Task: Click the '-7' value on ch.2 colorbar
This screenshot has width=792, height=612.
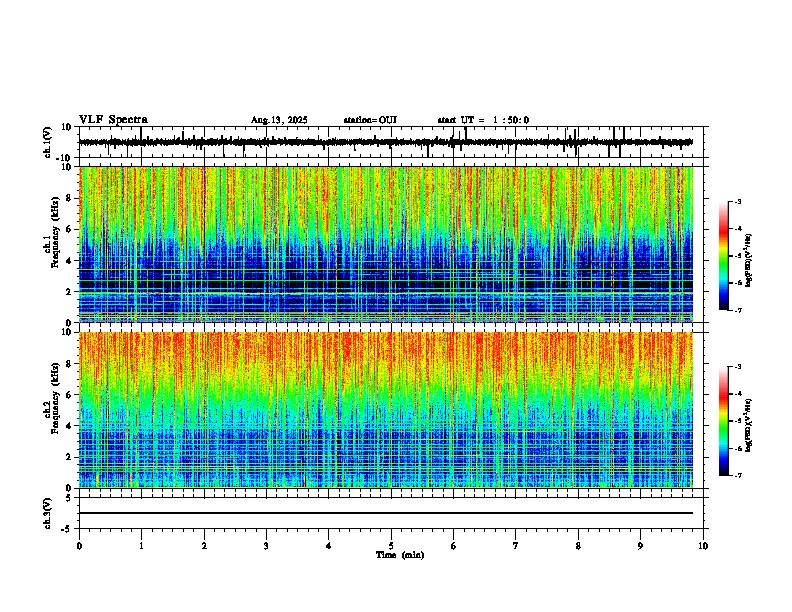Action: tap(737, 476)
